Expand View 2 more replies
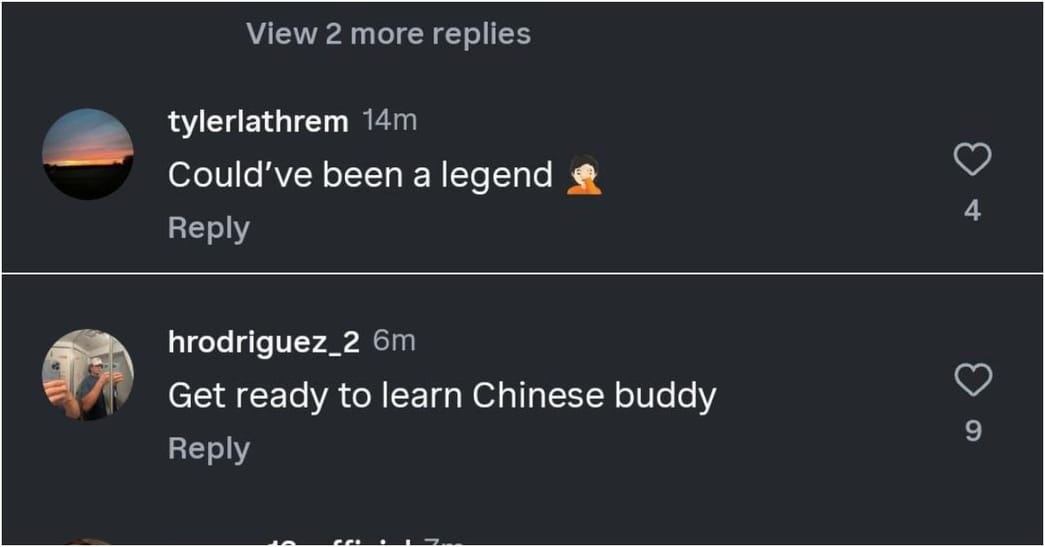Viewport: 1045px width, 547px height. pos(389,33)
